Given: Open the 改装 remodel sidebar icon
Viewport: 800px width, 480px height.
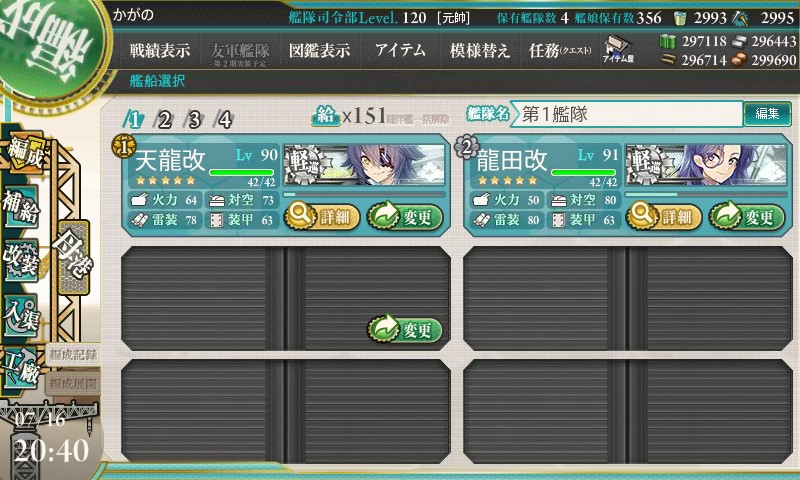Looking at the screenshot, I should (21, 260).
